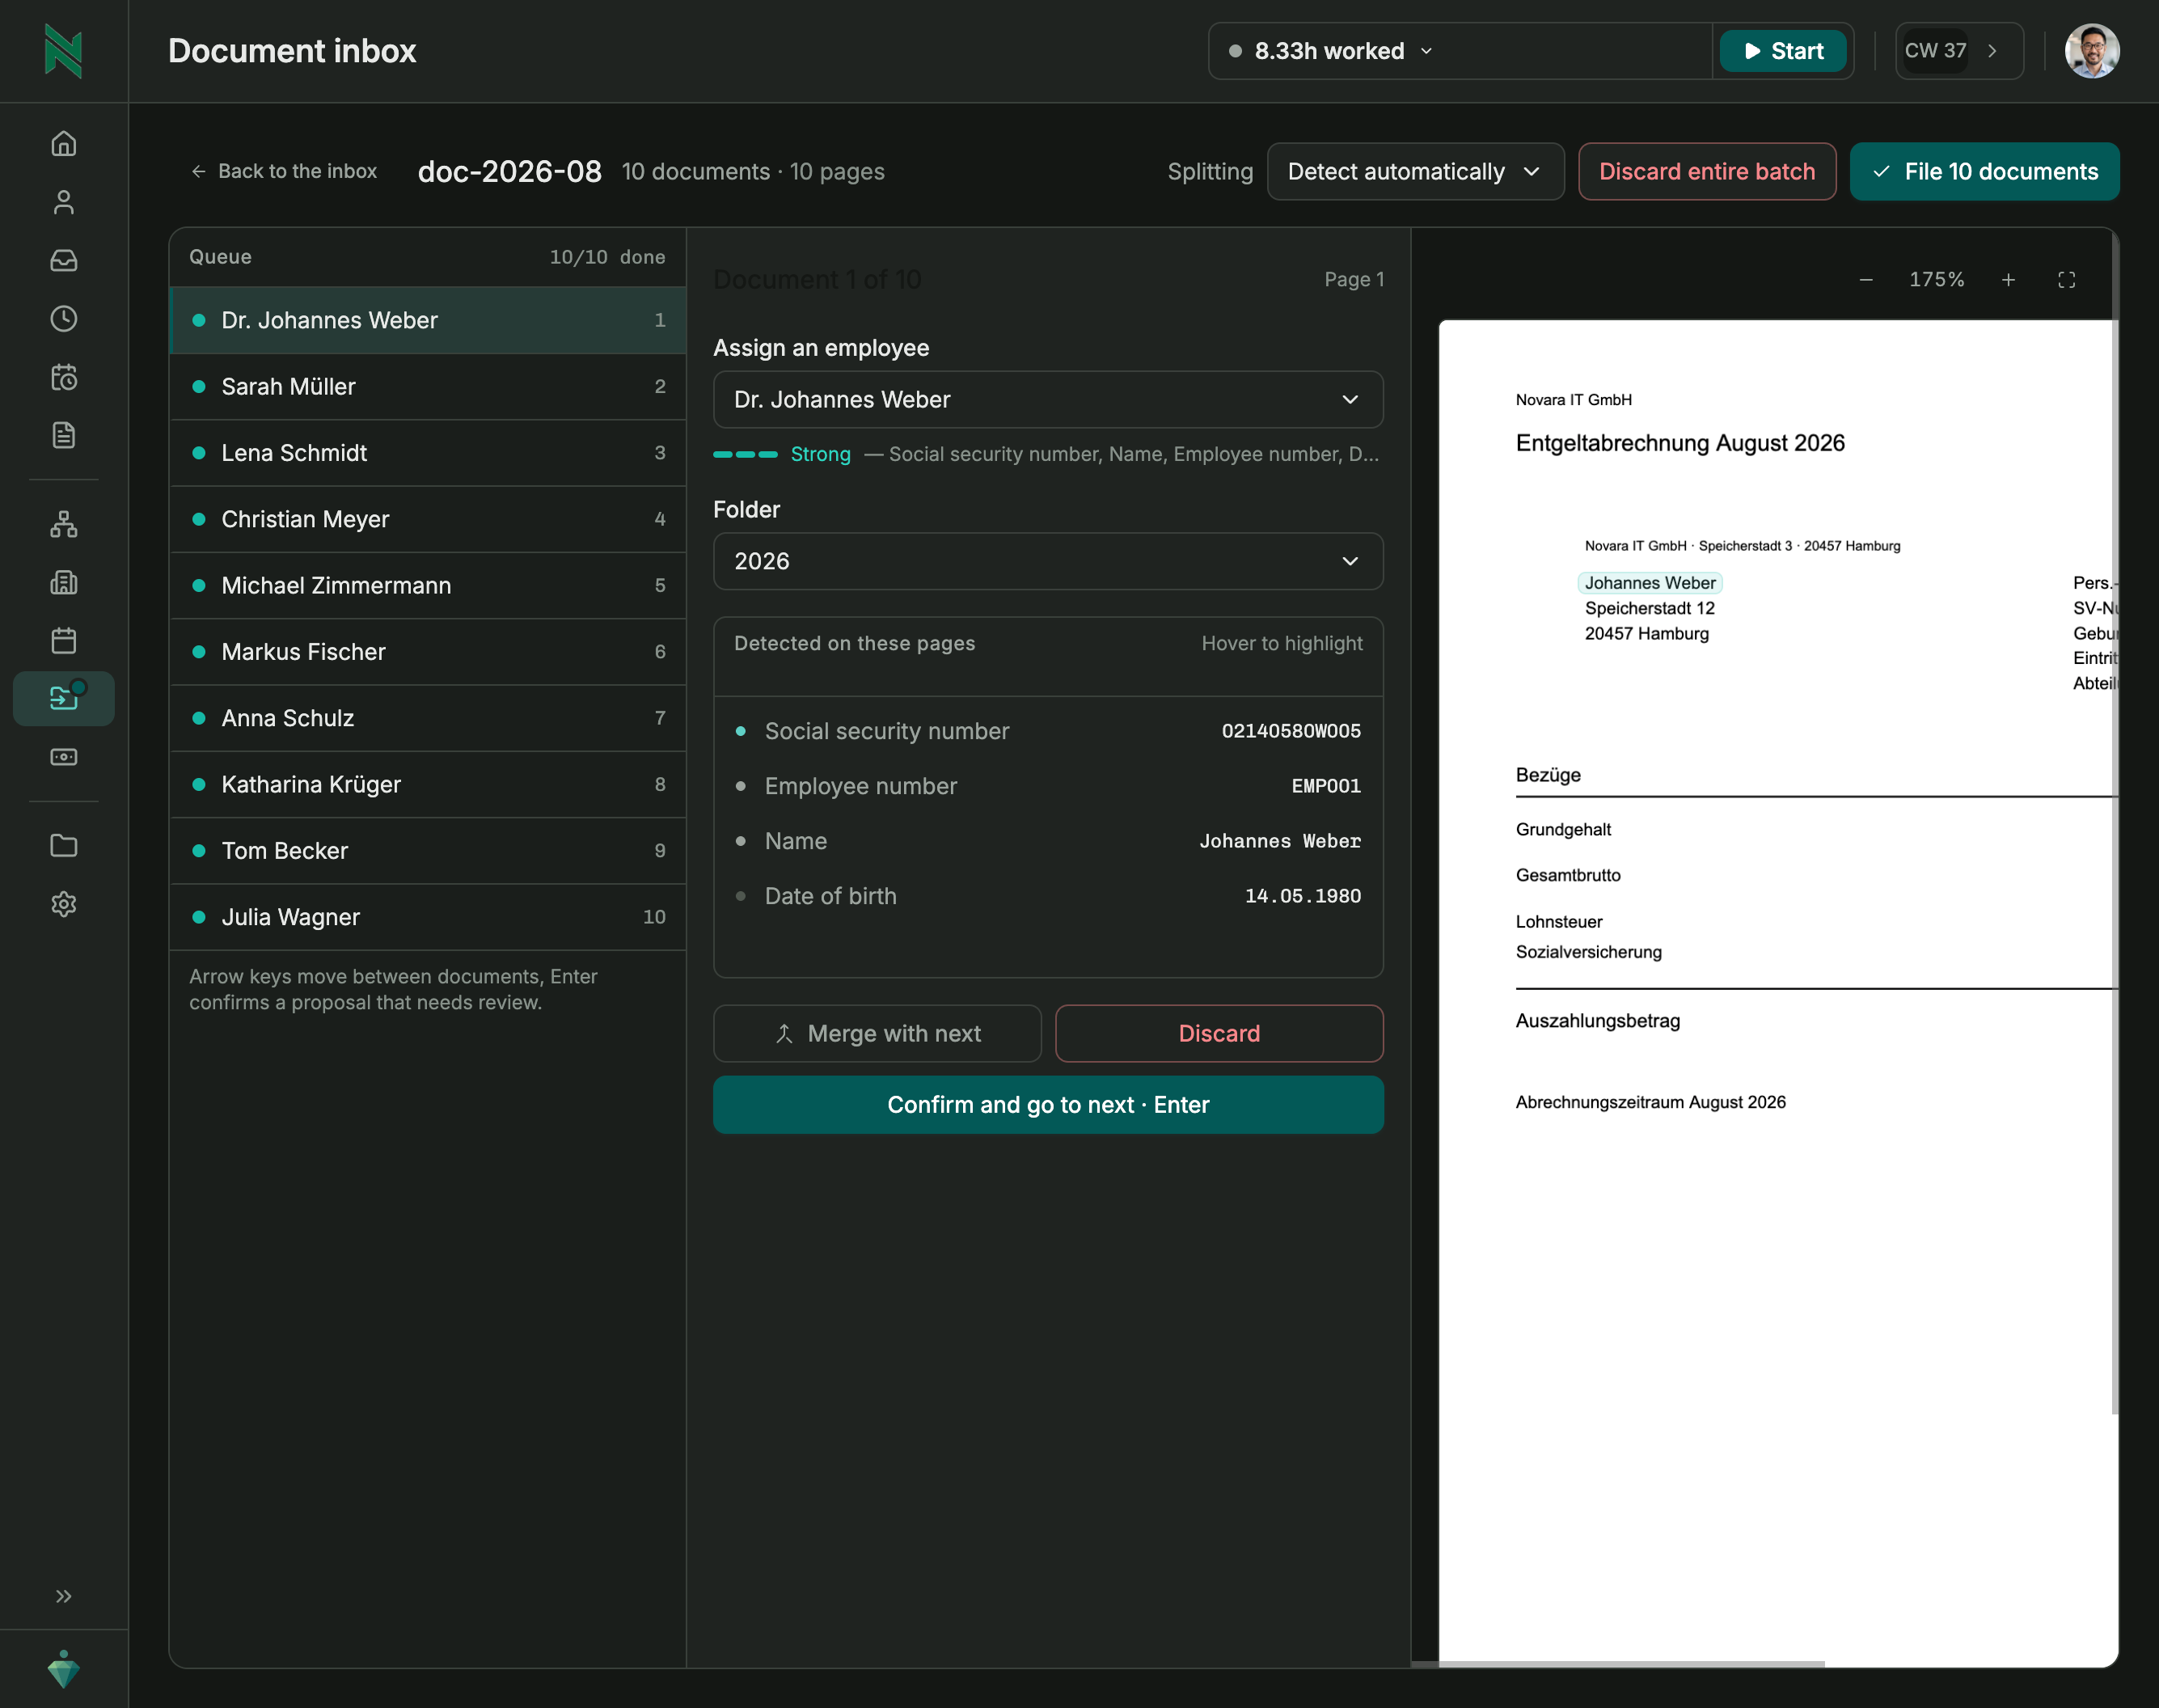Select Lena Schmidt in the queue
The image size is (2159, 1708).
pyautogui.click(x=428, y=453)
